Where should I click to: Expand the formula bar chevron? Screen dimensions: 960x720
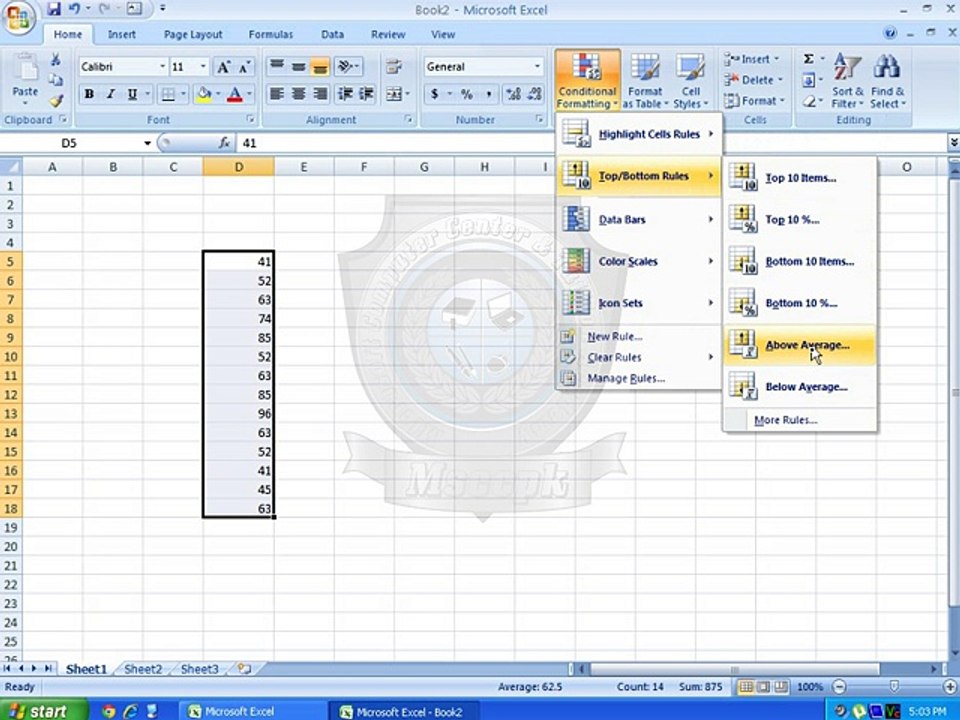pyautogui.click(x=954, y=143)
